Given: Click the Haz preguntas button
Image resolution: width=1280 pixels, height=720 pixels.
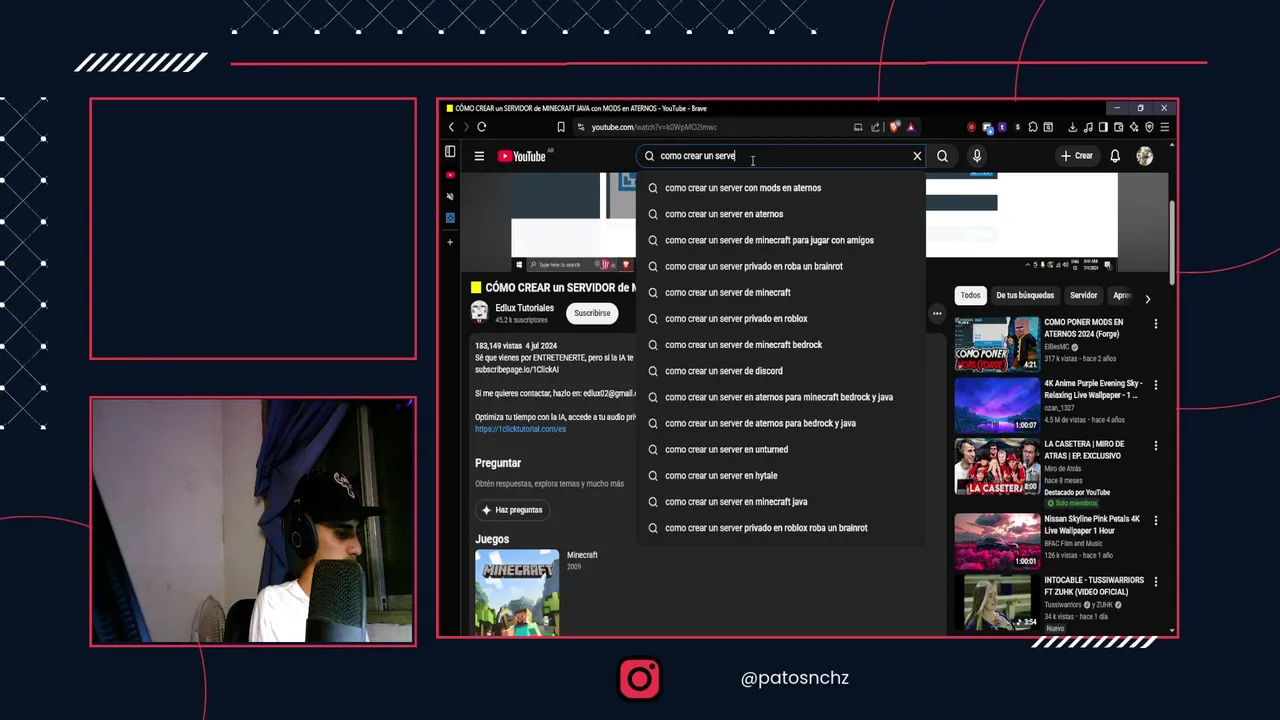Looking at the screenshot, I should pyautogui.click(x=512, y=510).
